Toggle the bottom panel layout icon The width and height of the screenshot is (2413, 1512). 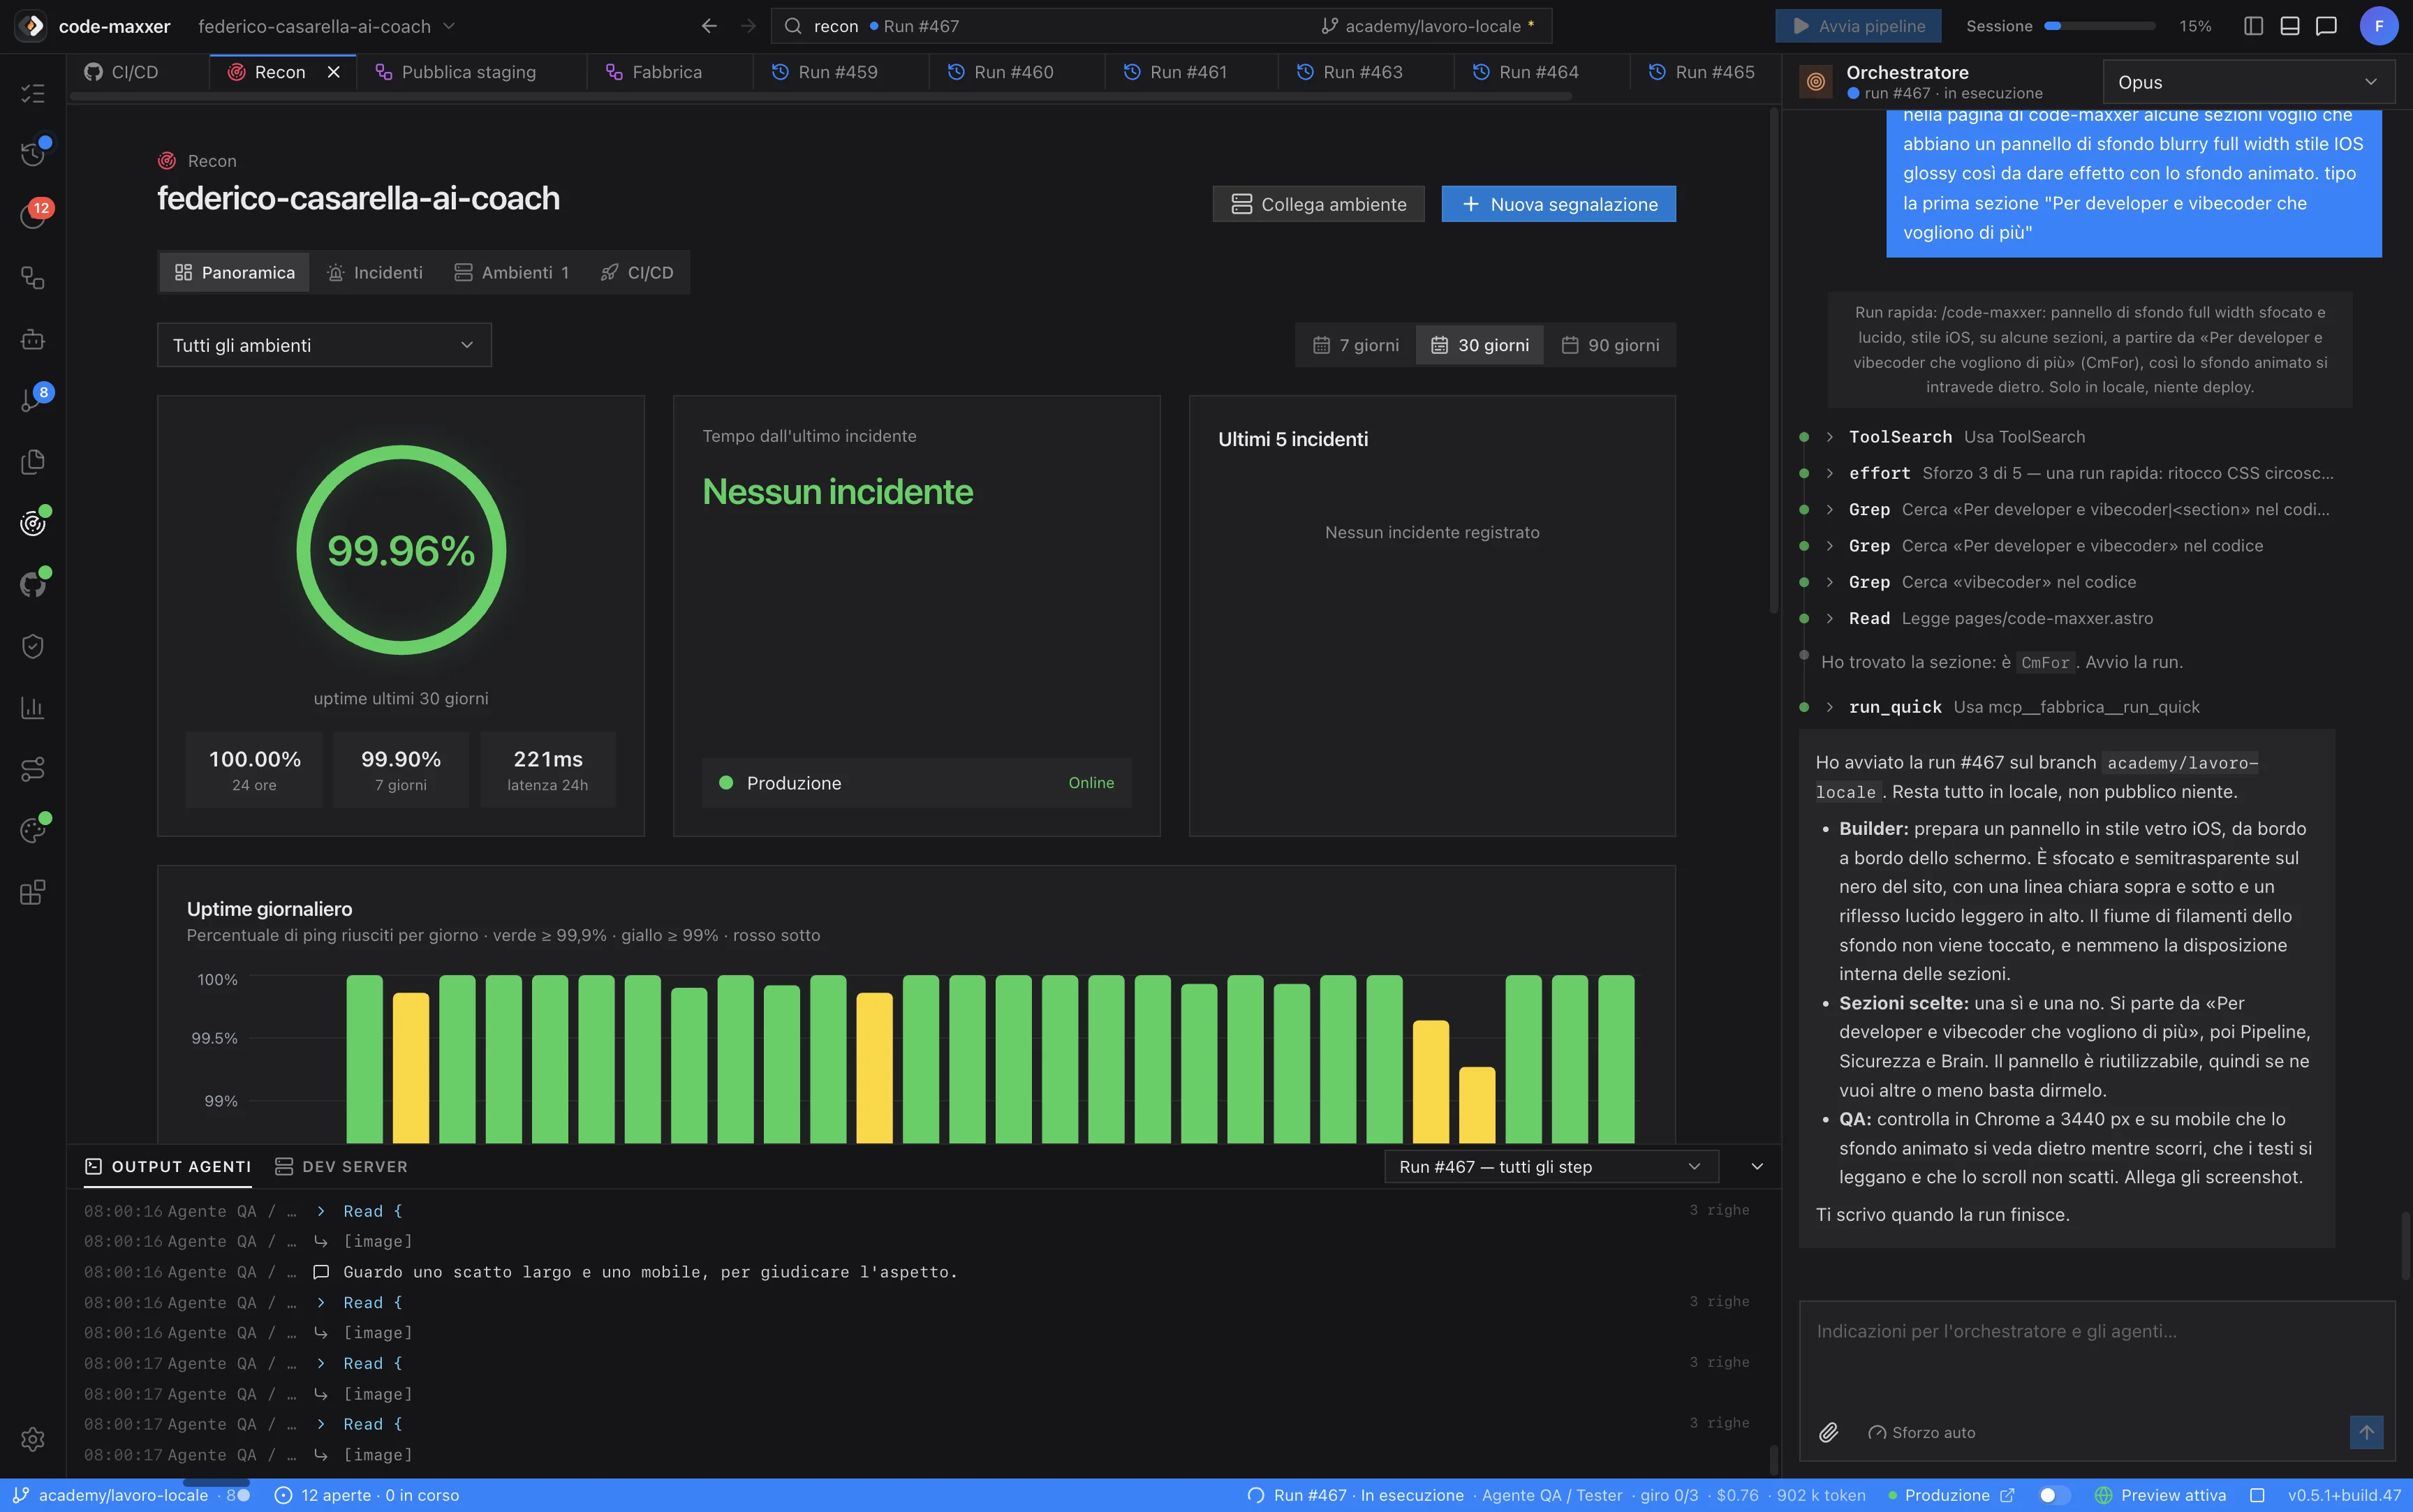pos(2290,26)
